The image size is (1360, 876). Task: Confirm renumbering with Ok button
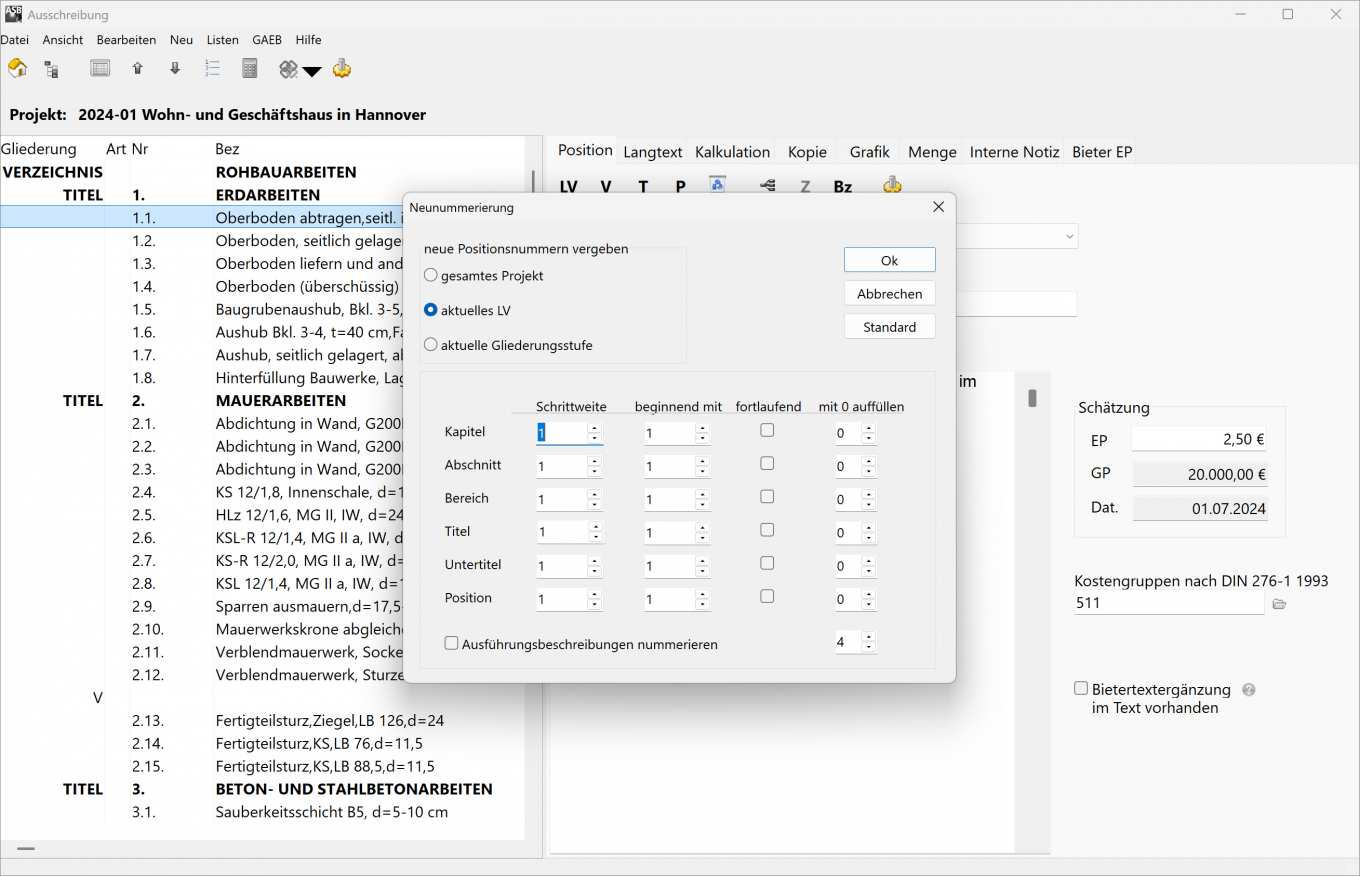[890, 260]
